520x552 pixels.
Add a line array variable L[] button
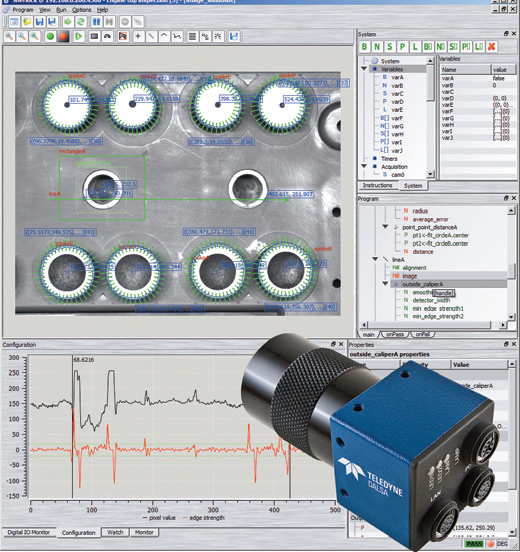[479, 46]
